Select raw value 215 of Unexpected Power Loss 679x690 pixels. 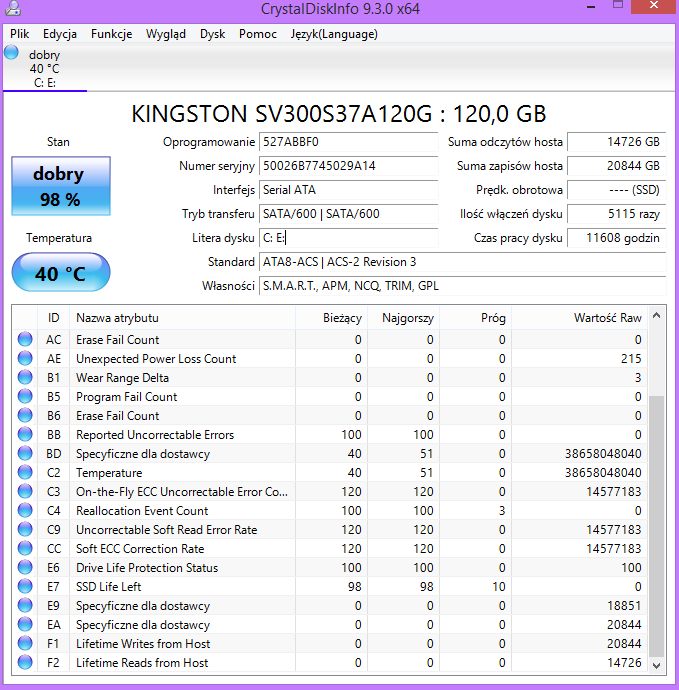point(631,359)
